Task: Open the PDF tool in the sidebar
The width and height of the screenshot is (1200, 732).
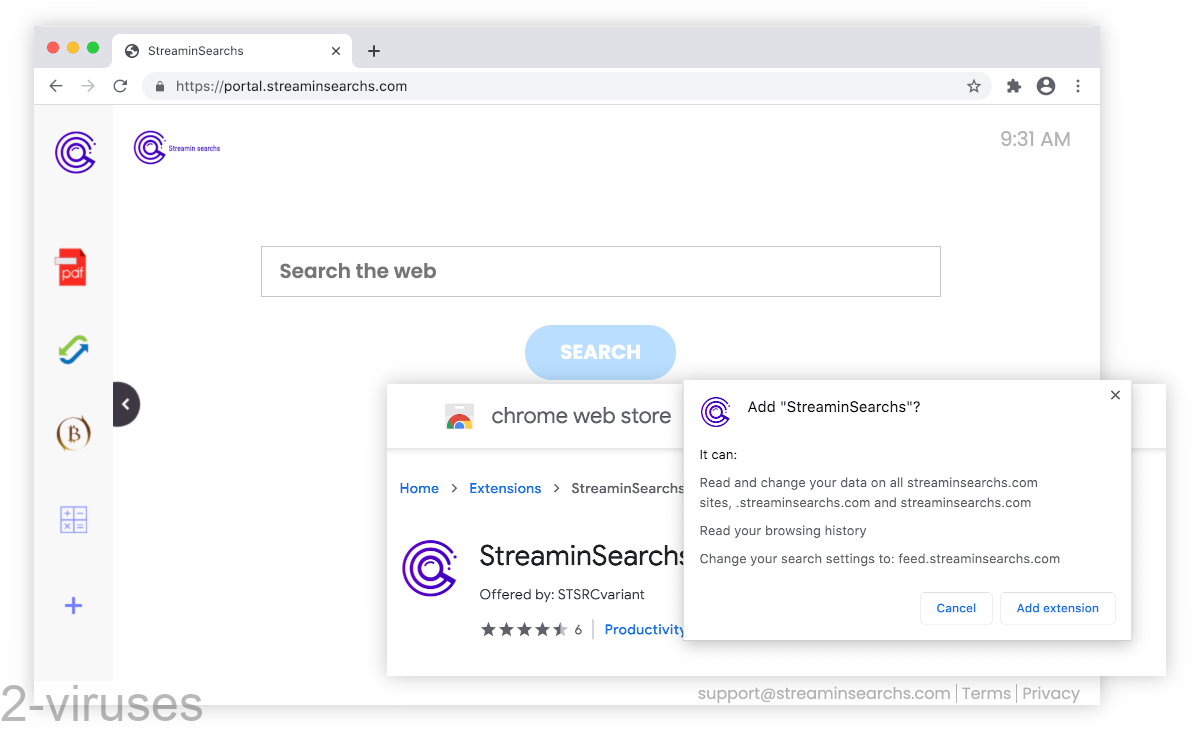Action: click(73, 266)
